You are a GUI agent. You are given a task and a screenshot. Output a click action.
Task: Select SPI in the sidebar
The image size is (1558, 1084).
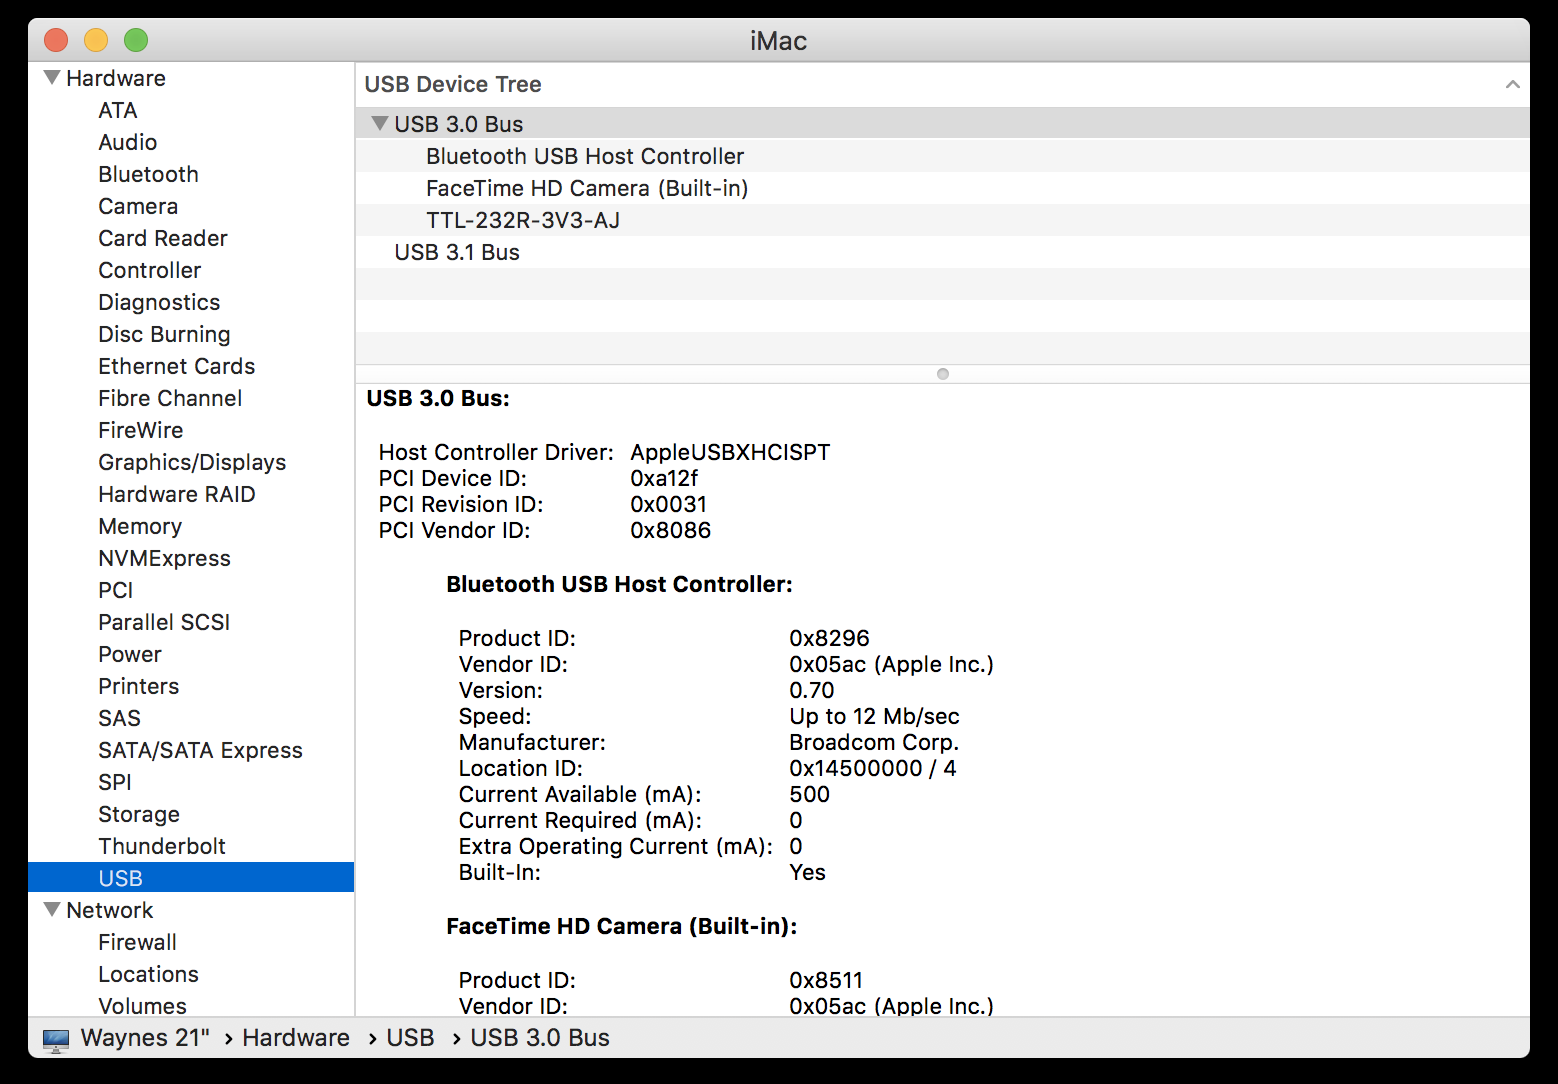[115, 782]
